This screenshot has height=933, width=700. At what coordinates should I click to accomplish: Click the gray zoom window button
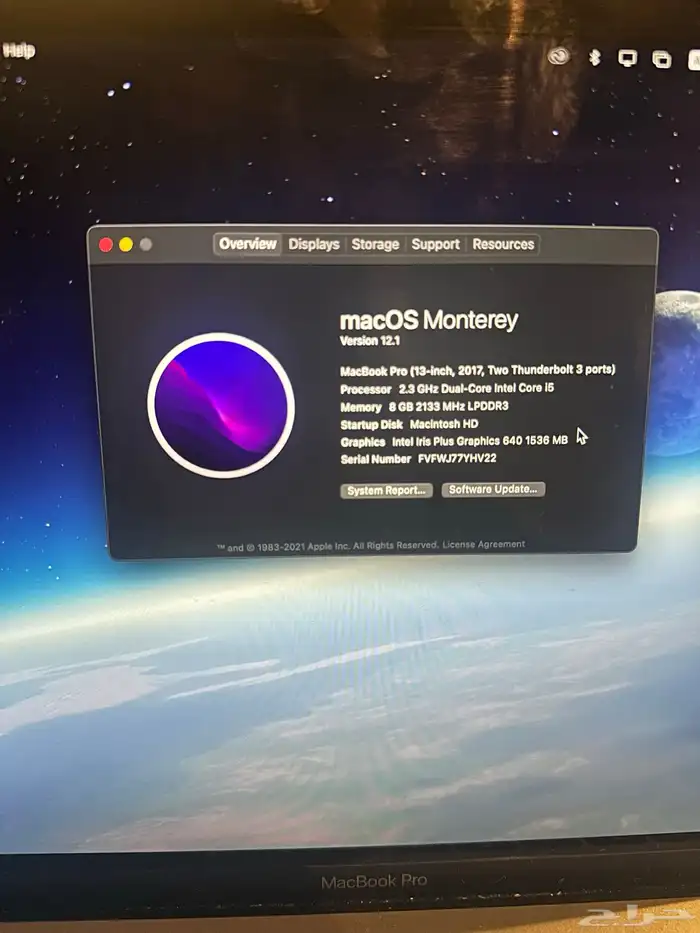[146, 244]
